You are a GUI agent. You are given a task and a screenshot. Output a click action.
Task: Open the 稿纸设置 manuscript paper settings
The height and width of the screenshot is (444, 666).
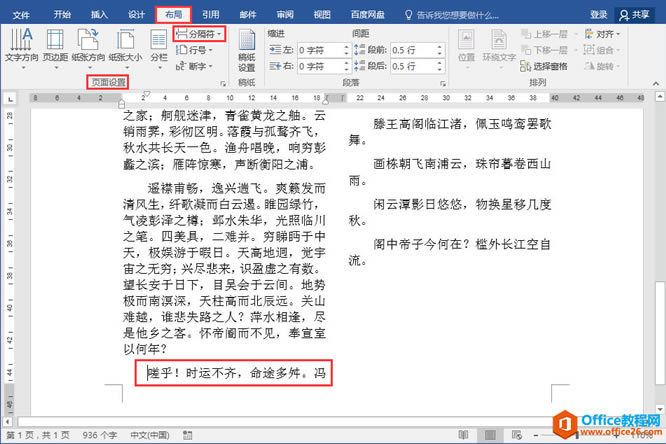[247, 51]
